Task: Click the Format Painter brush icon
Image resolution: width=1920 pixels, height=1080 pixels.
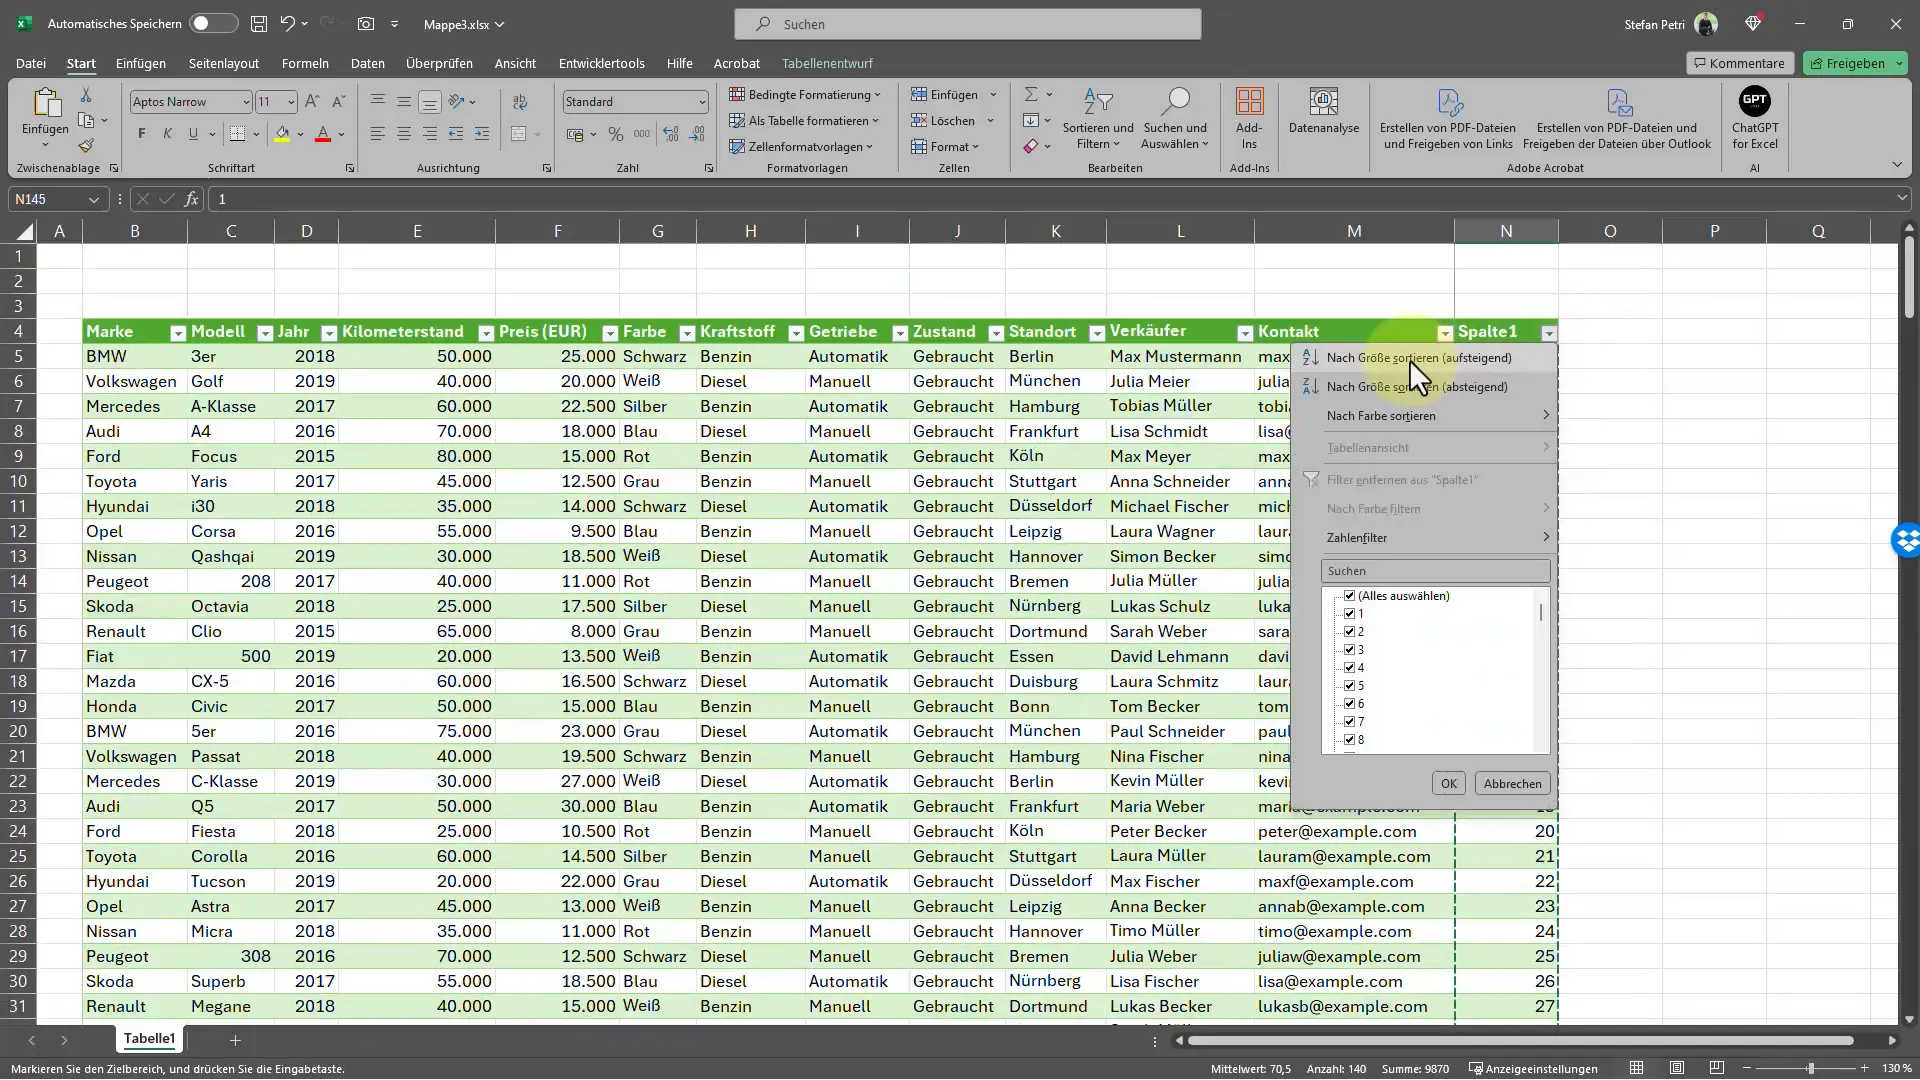Action: coord(86,146)
